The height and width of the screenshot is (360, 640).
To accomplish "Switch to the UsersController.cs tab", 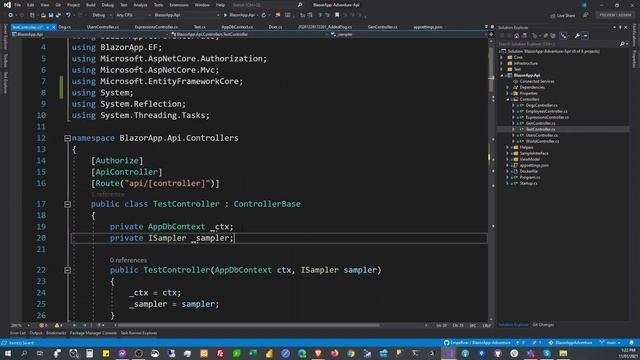I will tap(102, 27).
